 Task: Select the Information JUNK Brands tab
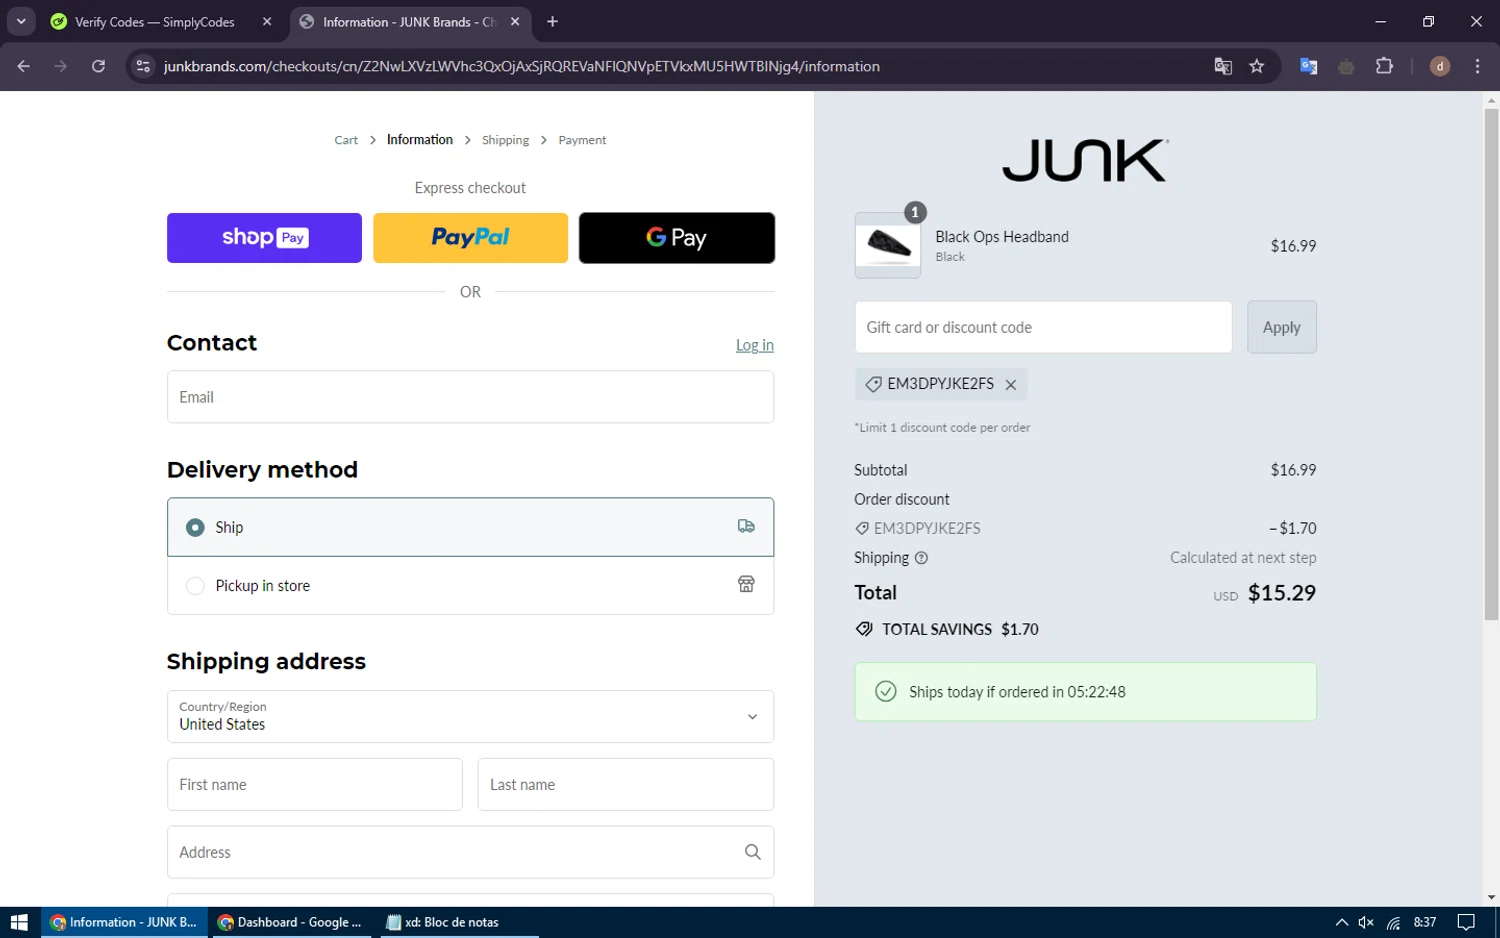tap(410, 21)
